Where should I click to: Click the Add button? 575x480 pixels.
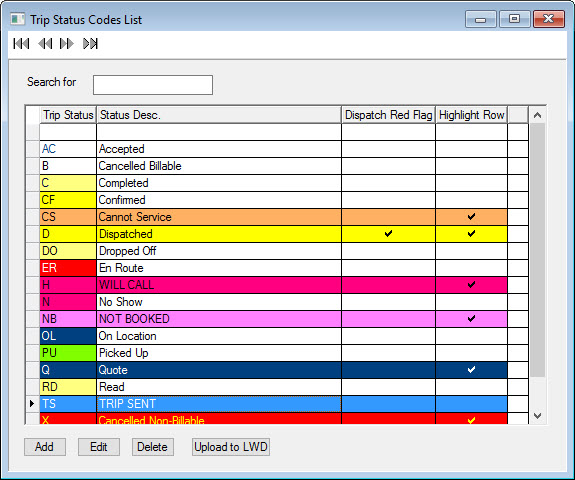pyautogui.click(x=45, y=447)
